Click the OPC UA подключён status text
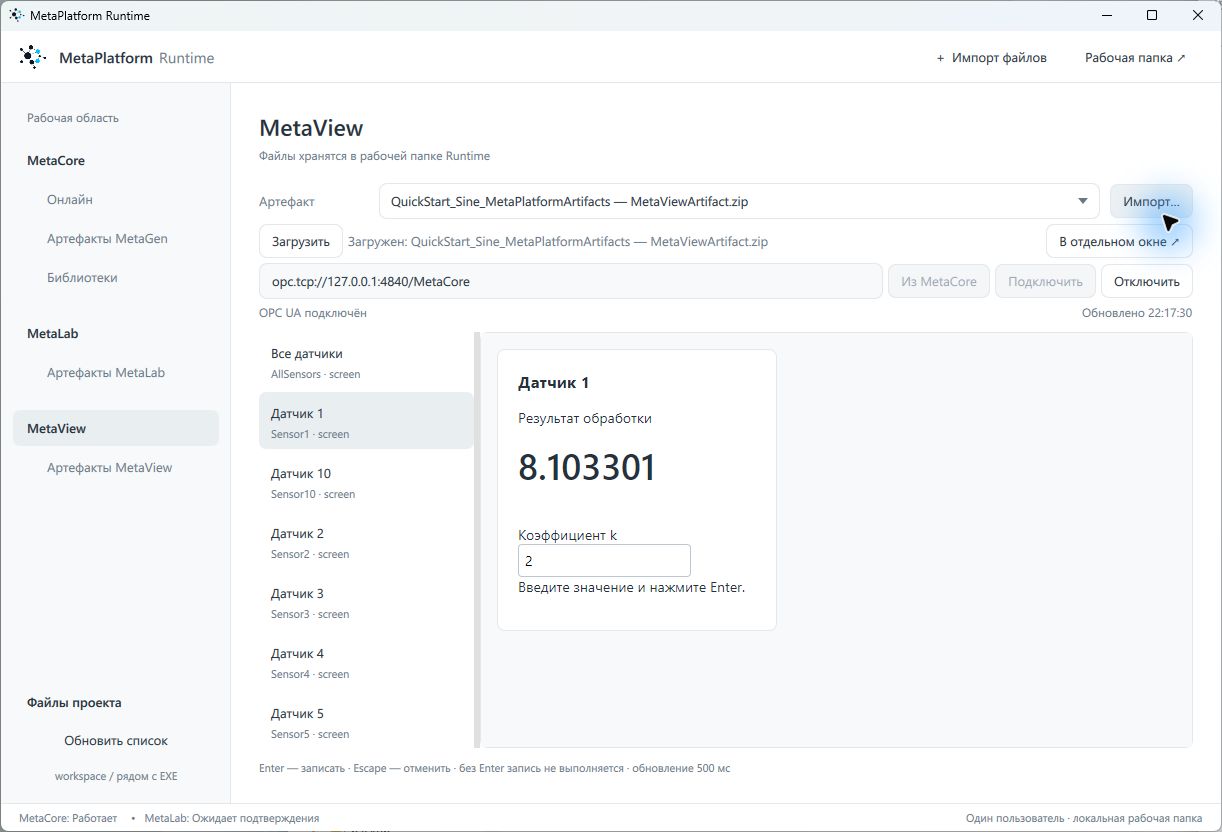Image resolution: width=1222 pixels, height=832 pixels. pyautogui.click(x=313, y=313)
